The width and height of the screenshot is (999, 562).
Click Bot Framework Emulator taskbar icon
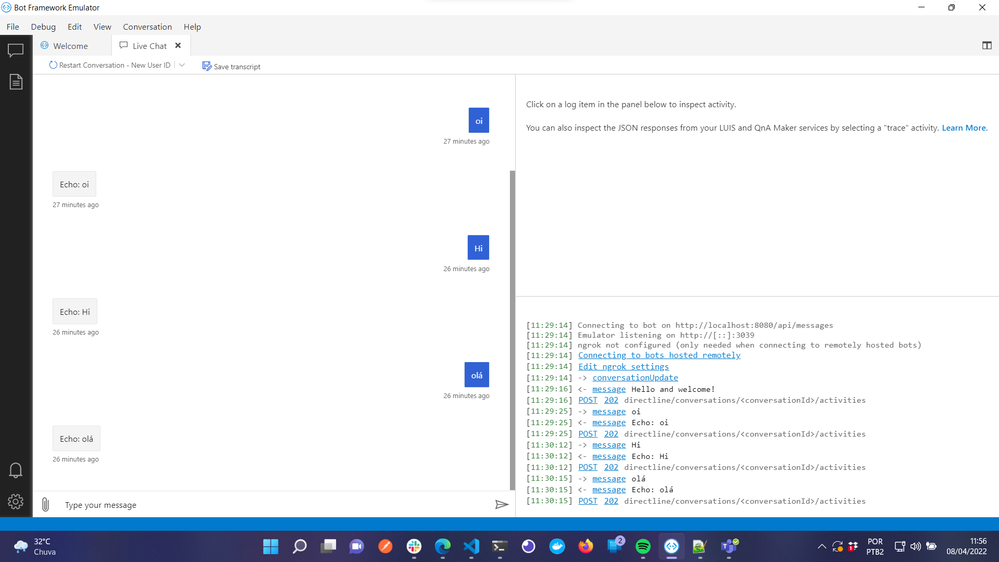click(672, 546)
